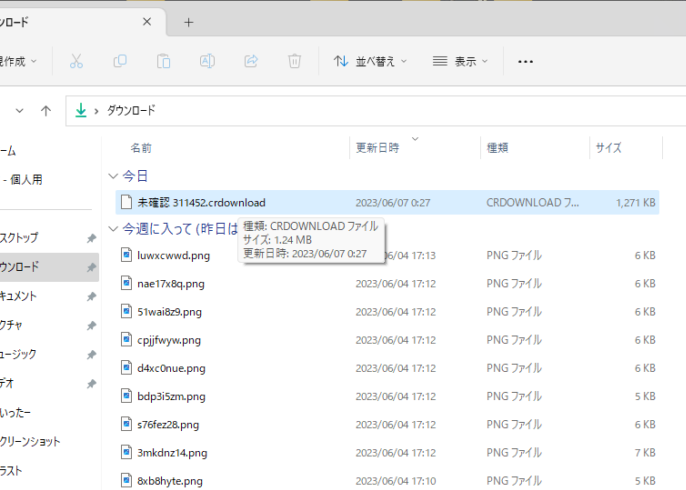Select the 未確認 311452.crdownload file

coord(201,202)
